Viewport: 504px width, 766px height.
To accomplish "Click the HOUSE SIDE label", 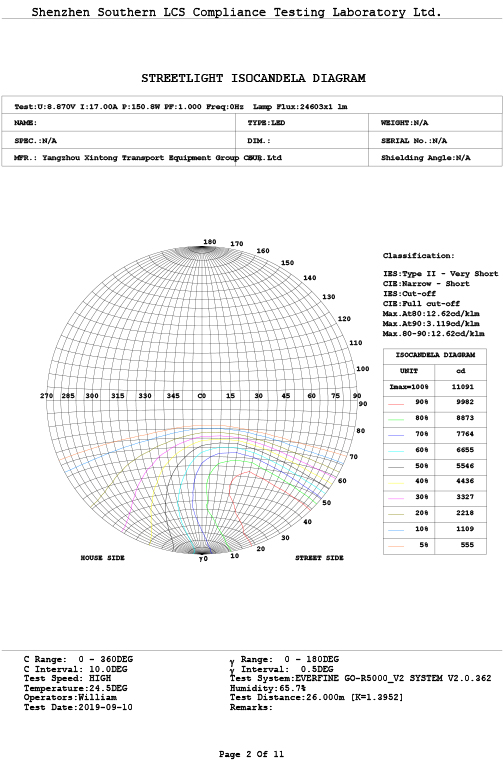I will (x=103, y=558).
